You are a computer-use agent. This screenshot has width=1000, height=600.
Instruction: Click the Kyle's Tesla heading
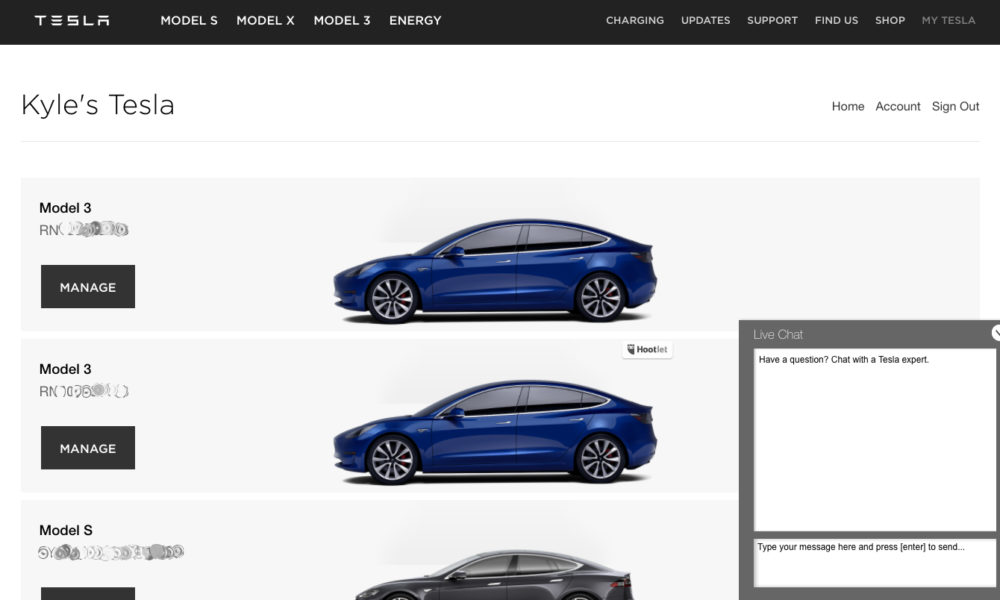(98, 105)
